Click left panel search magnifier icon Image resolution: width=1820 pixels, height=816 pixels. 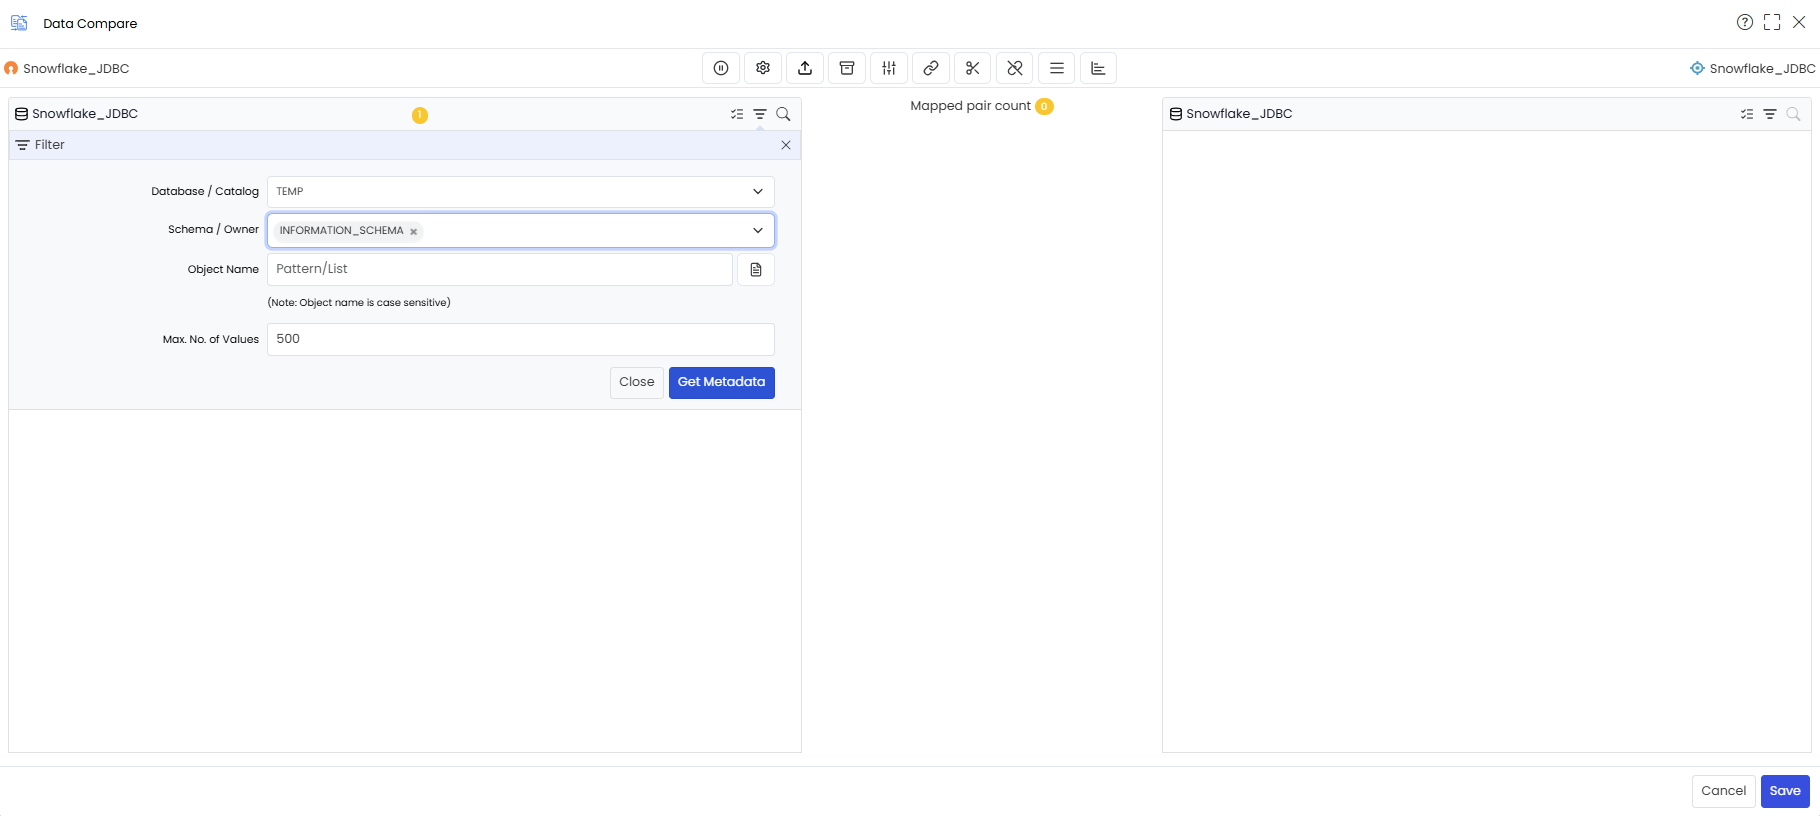[783, 114]
